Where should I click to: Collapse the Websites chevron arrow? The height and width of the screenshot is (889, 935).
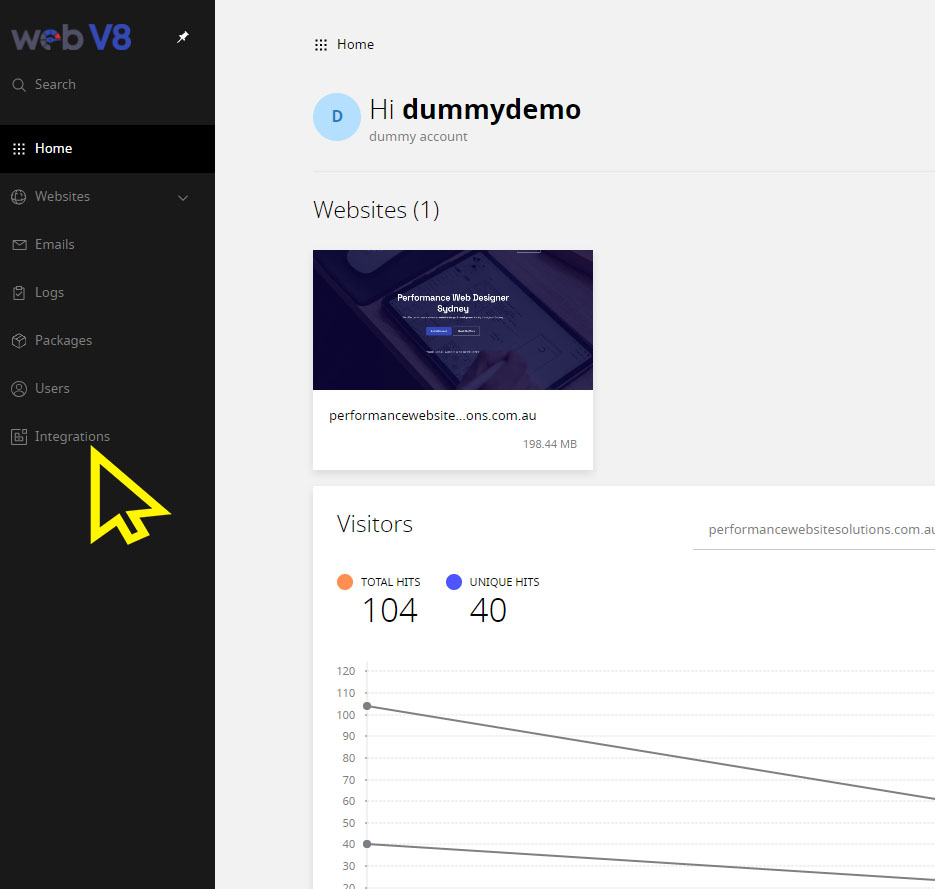[x=183, y=197]
